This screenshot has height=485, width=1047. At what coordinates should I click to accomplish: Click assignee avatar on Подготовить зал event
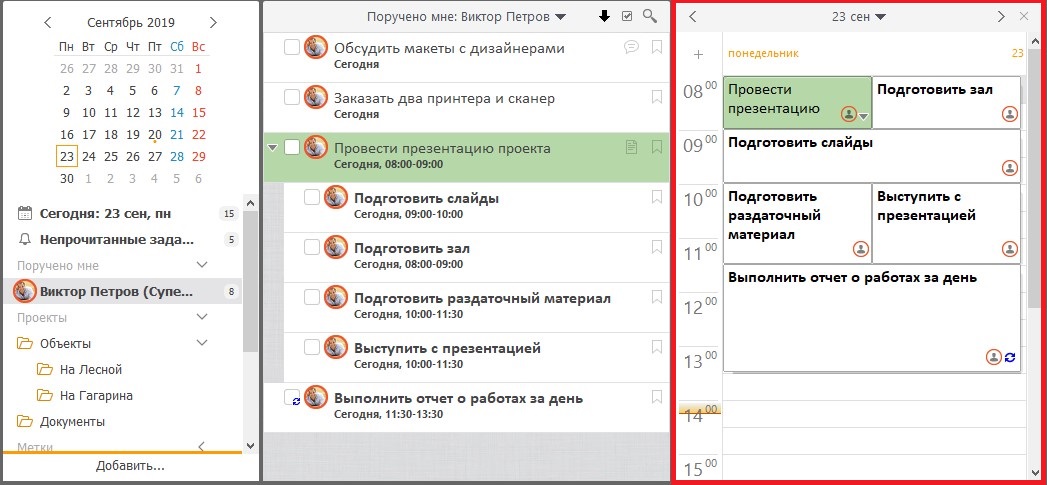1010,114
